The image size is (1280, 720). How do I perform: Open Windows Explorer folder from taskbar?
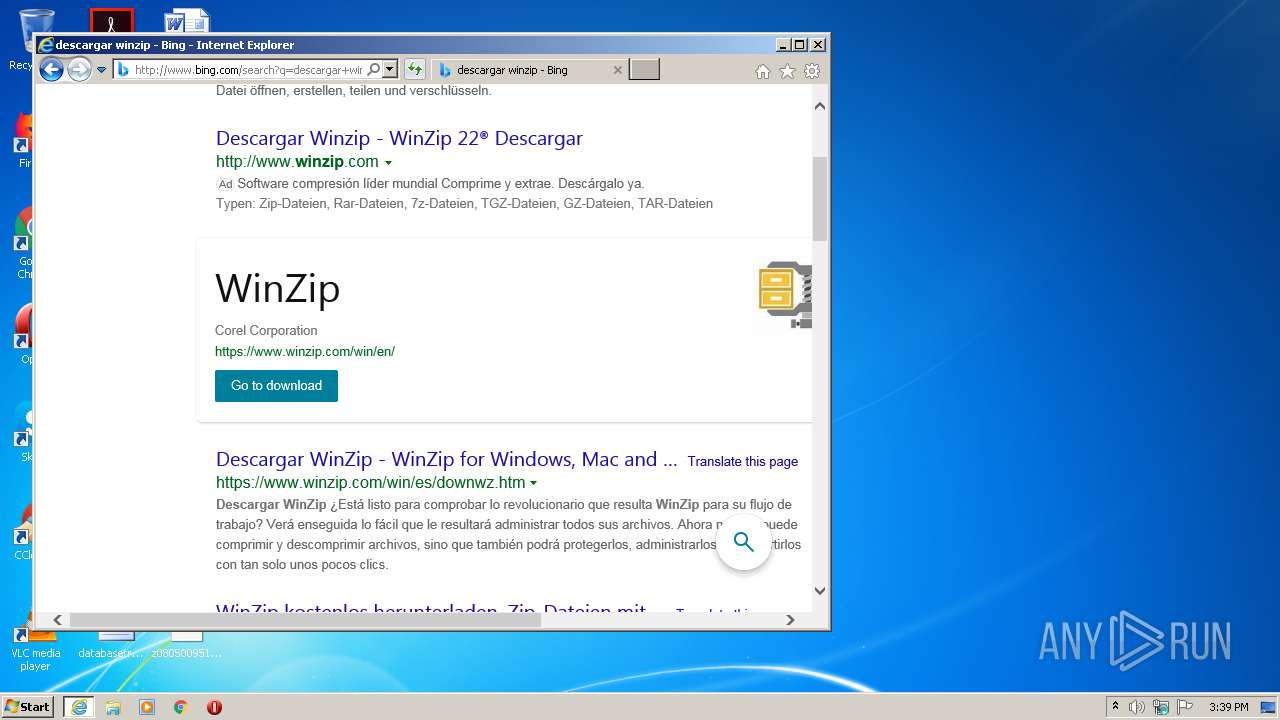click(113, 707)
